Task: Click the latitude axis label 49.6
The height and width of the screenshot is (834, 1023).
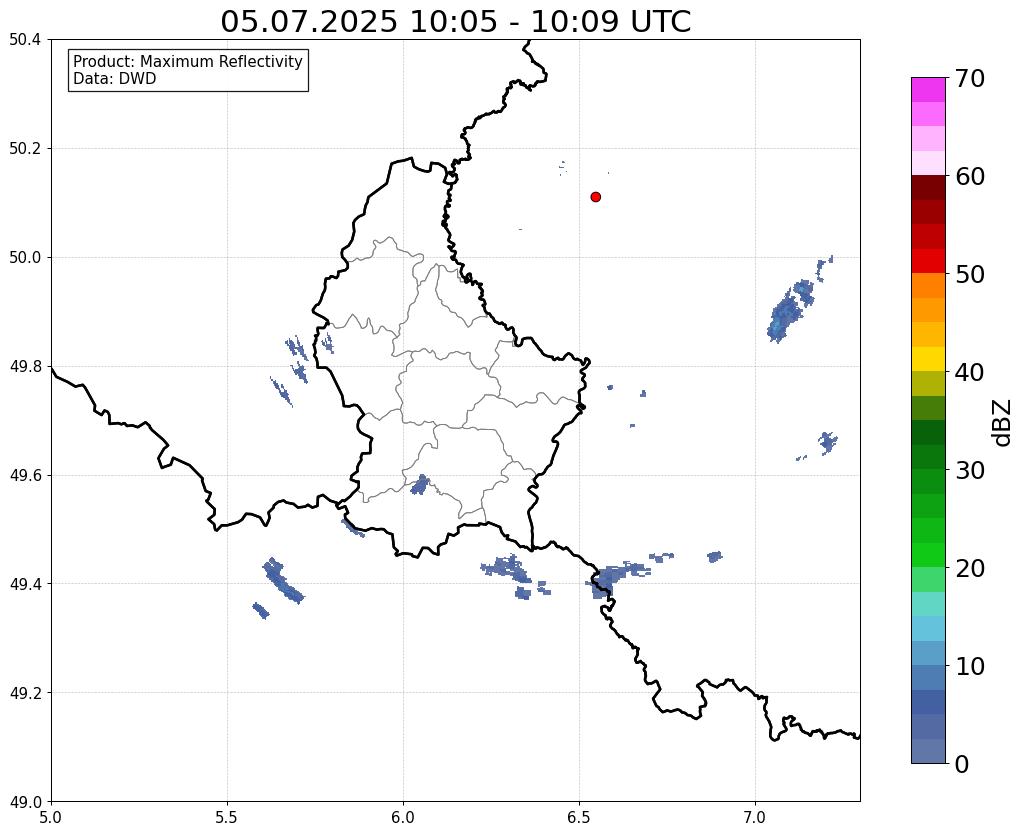Action: [25, 475]
